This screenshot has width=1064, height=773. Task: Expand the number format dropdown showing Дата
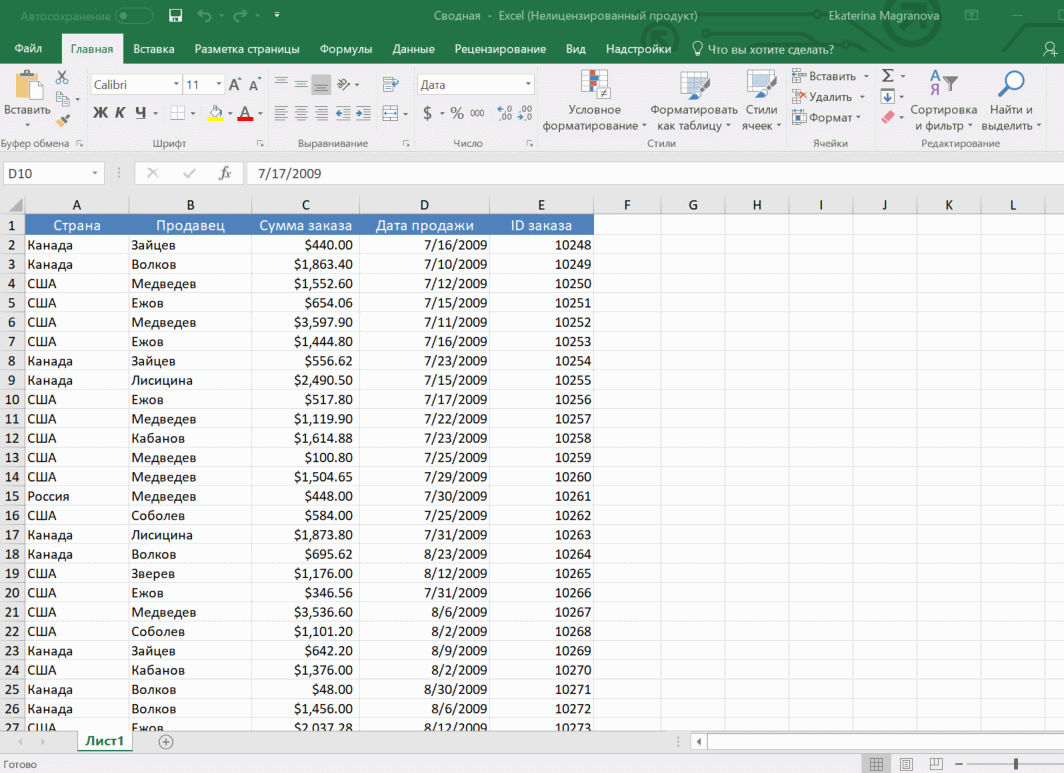point(528,85)
